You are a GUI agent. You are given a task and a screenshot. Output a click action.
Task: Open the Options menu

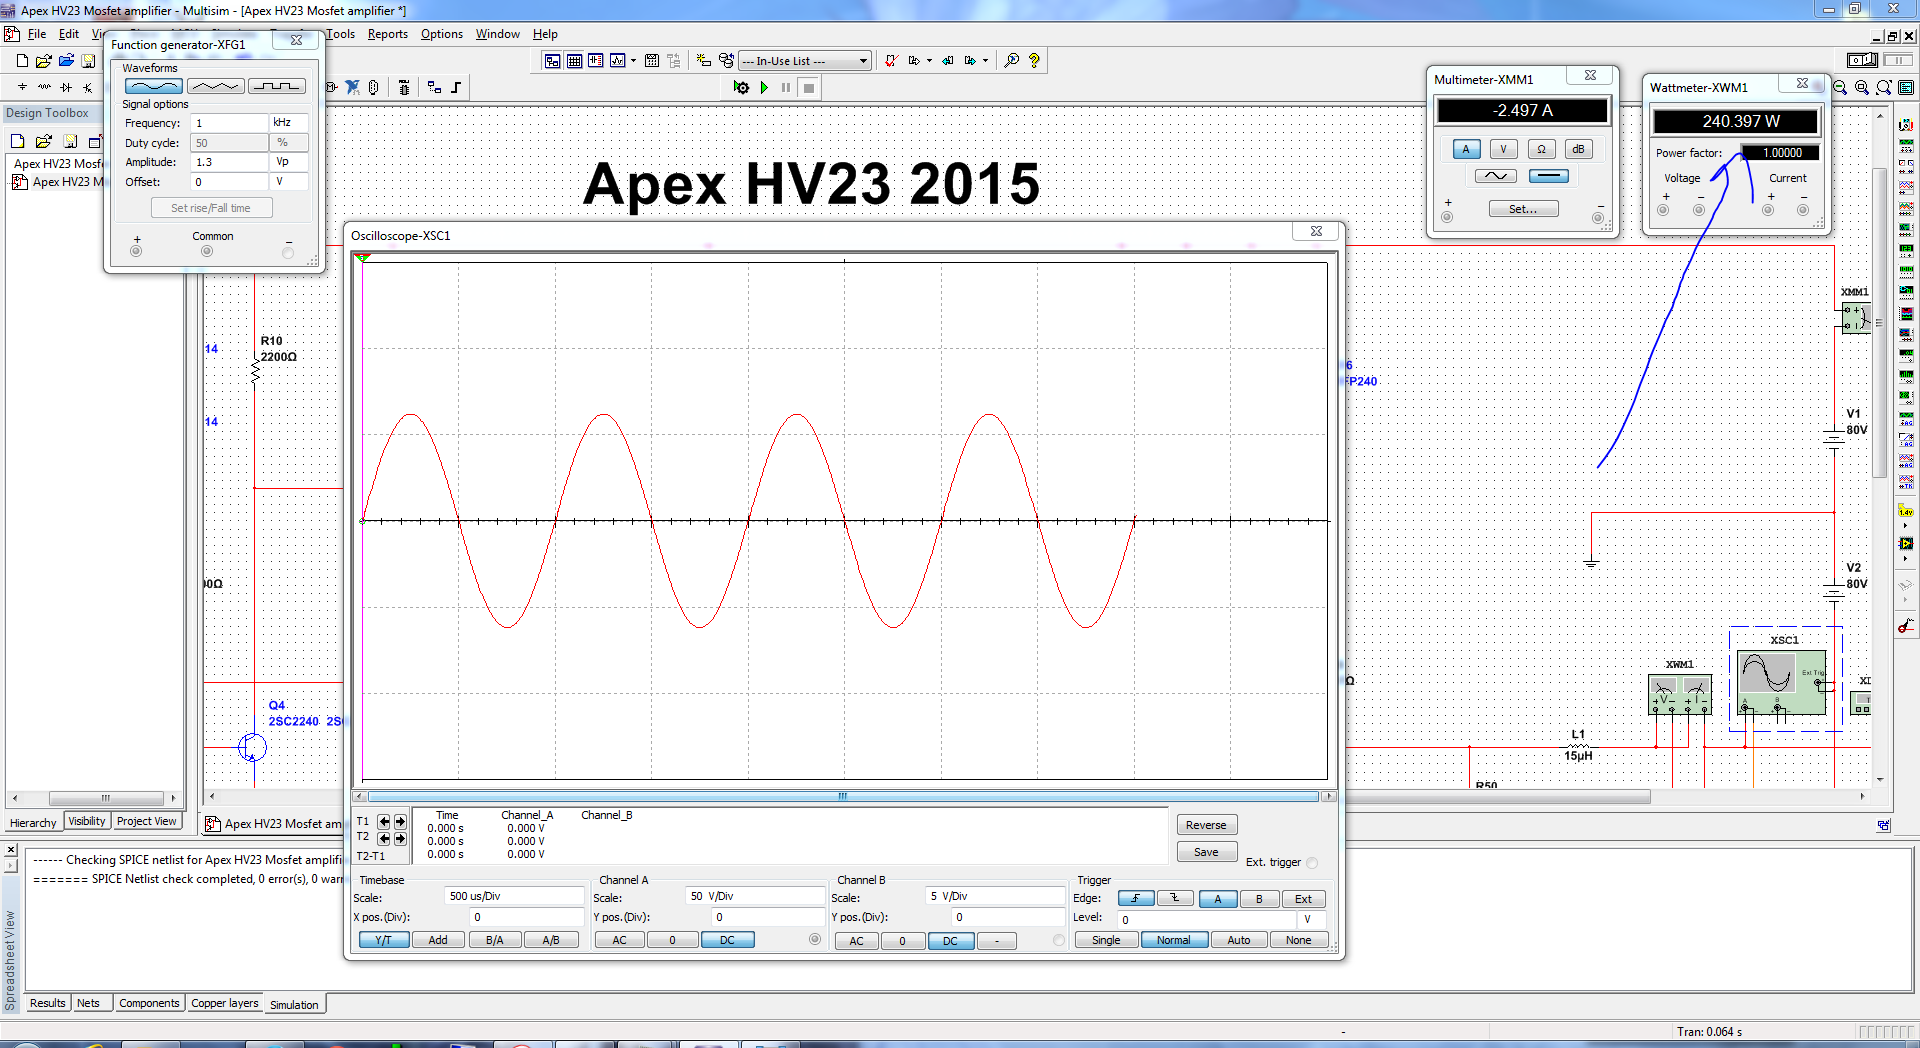click(441, 34)
